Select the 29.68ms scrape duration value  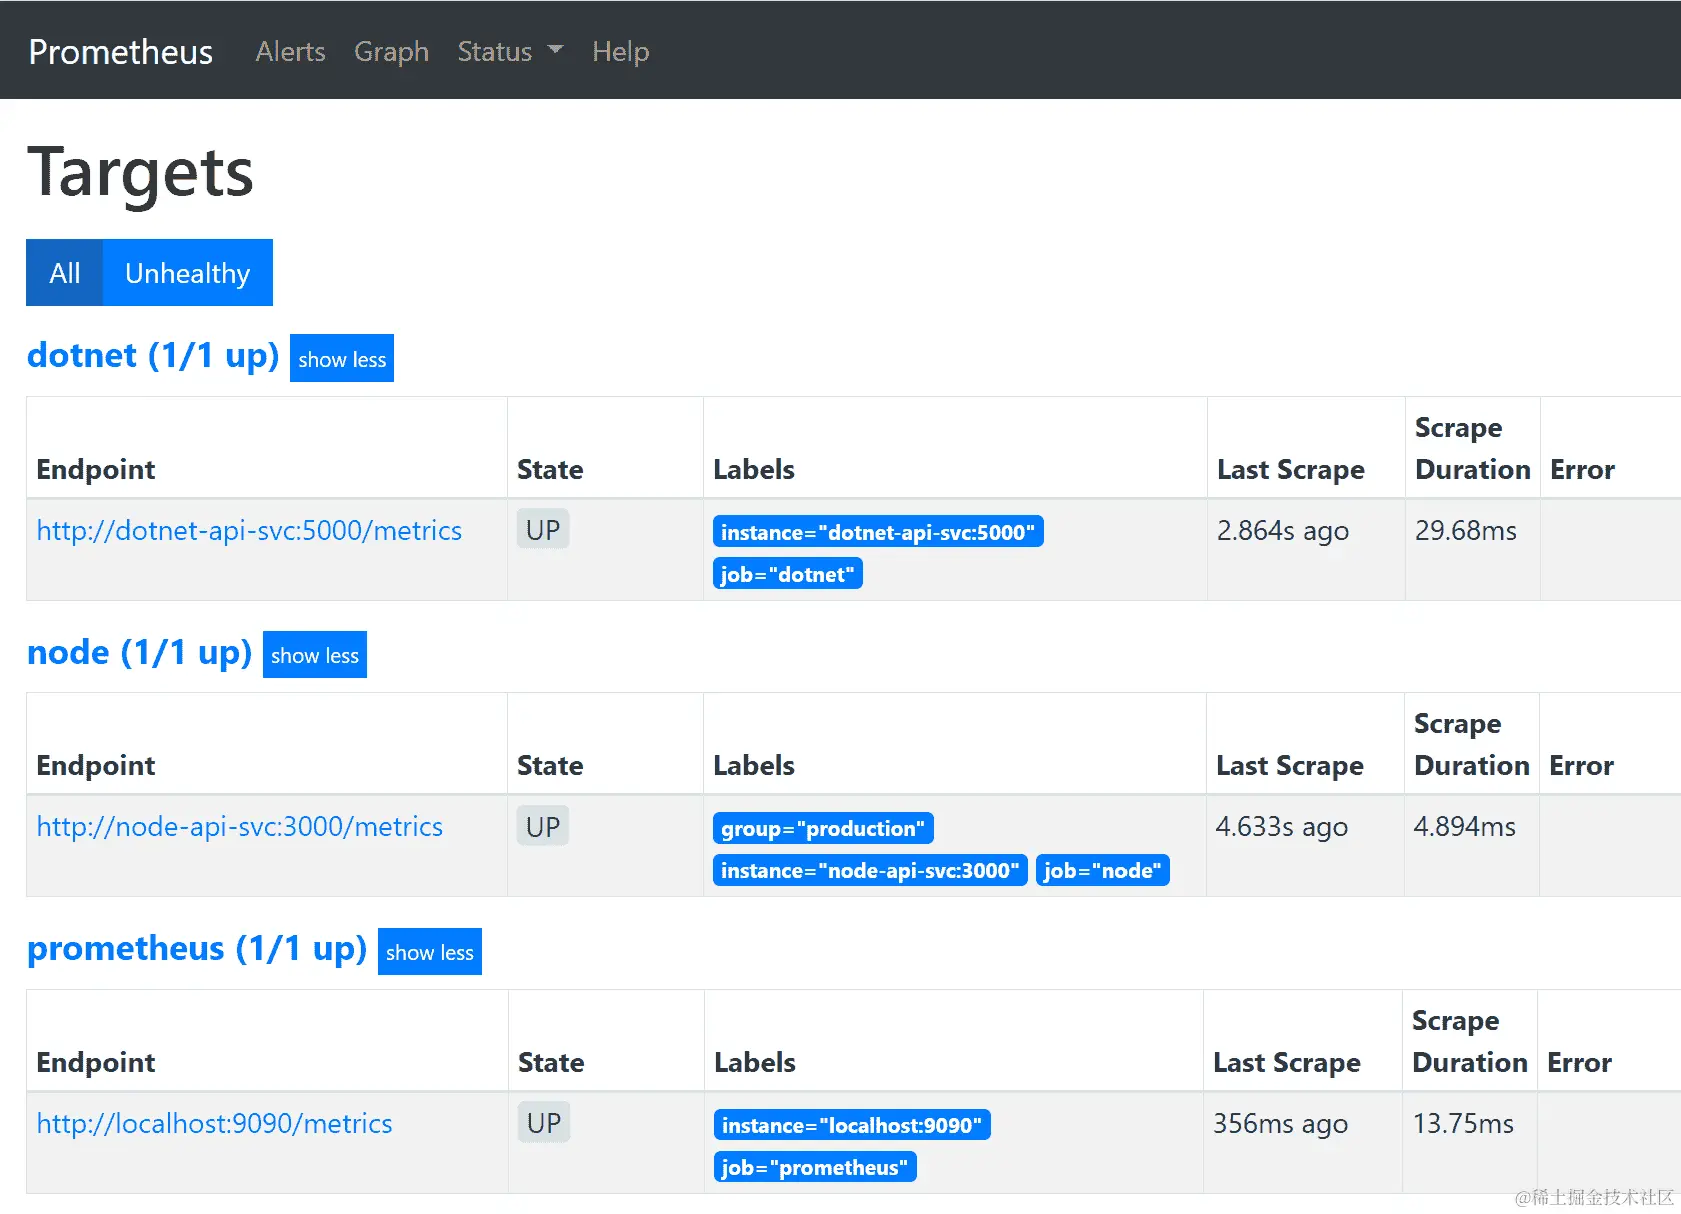1466,531
